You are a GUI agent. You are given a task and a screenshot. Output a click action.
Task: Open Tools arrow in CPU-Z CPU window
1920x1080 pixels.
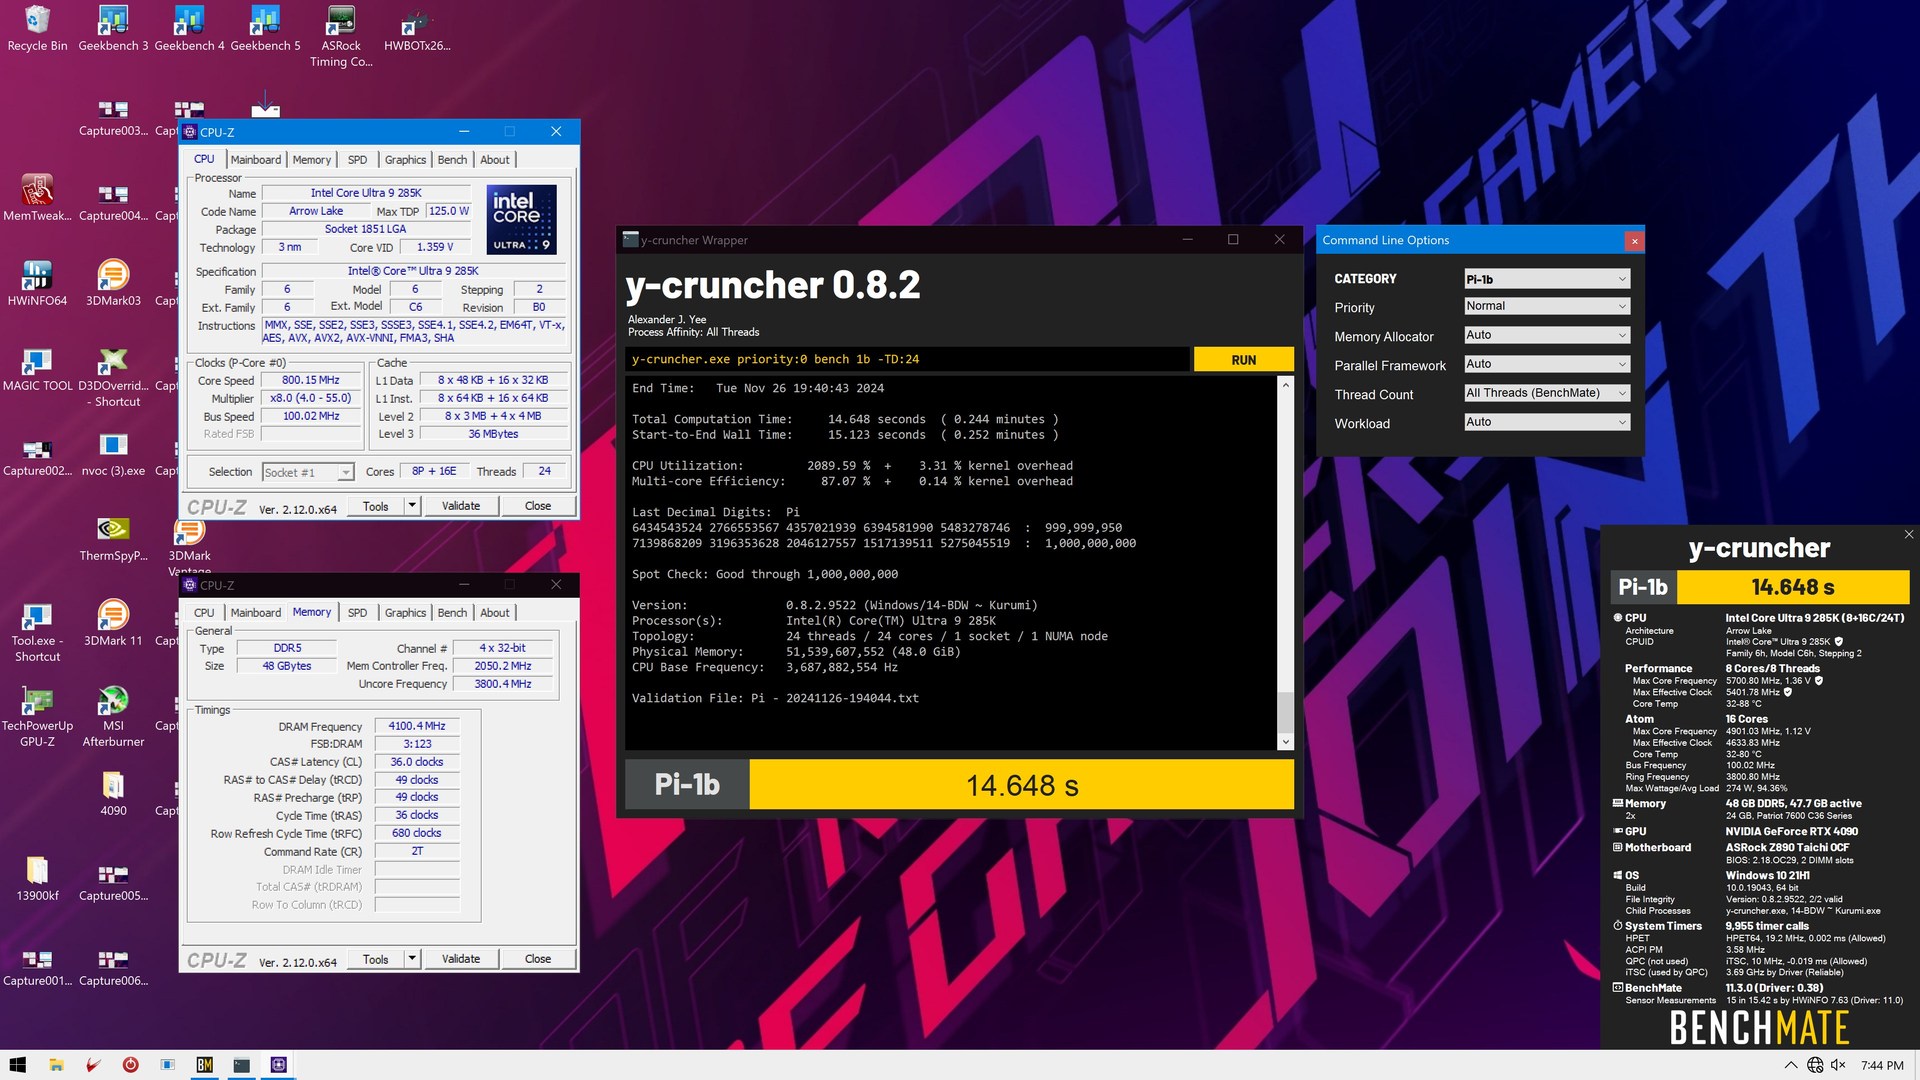(x=412, y=506)
